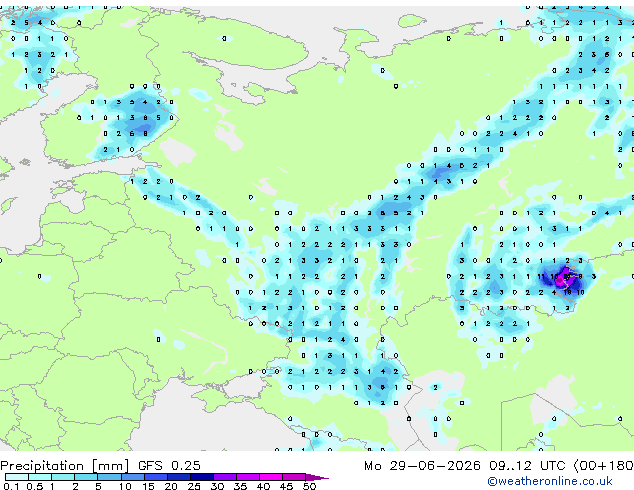Click the legend label "35"
Viewport: 634px width, 490px height.
pos(240,486)
